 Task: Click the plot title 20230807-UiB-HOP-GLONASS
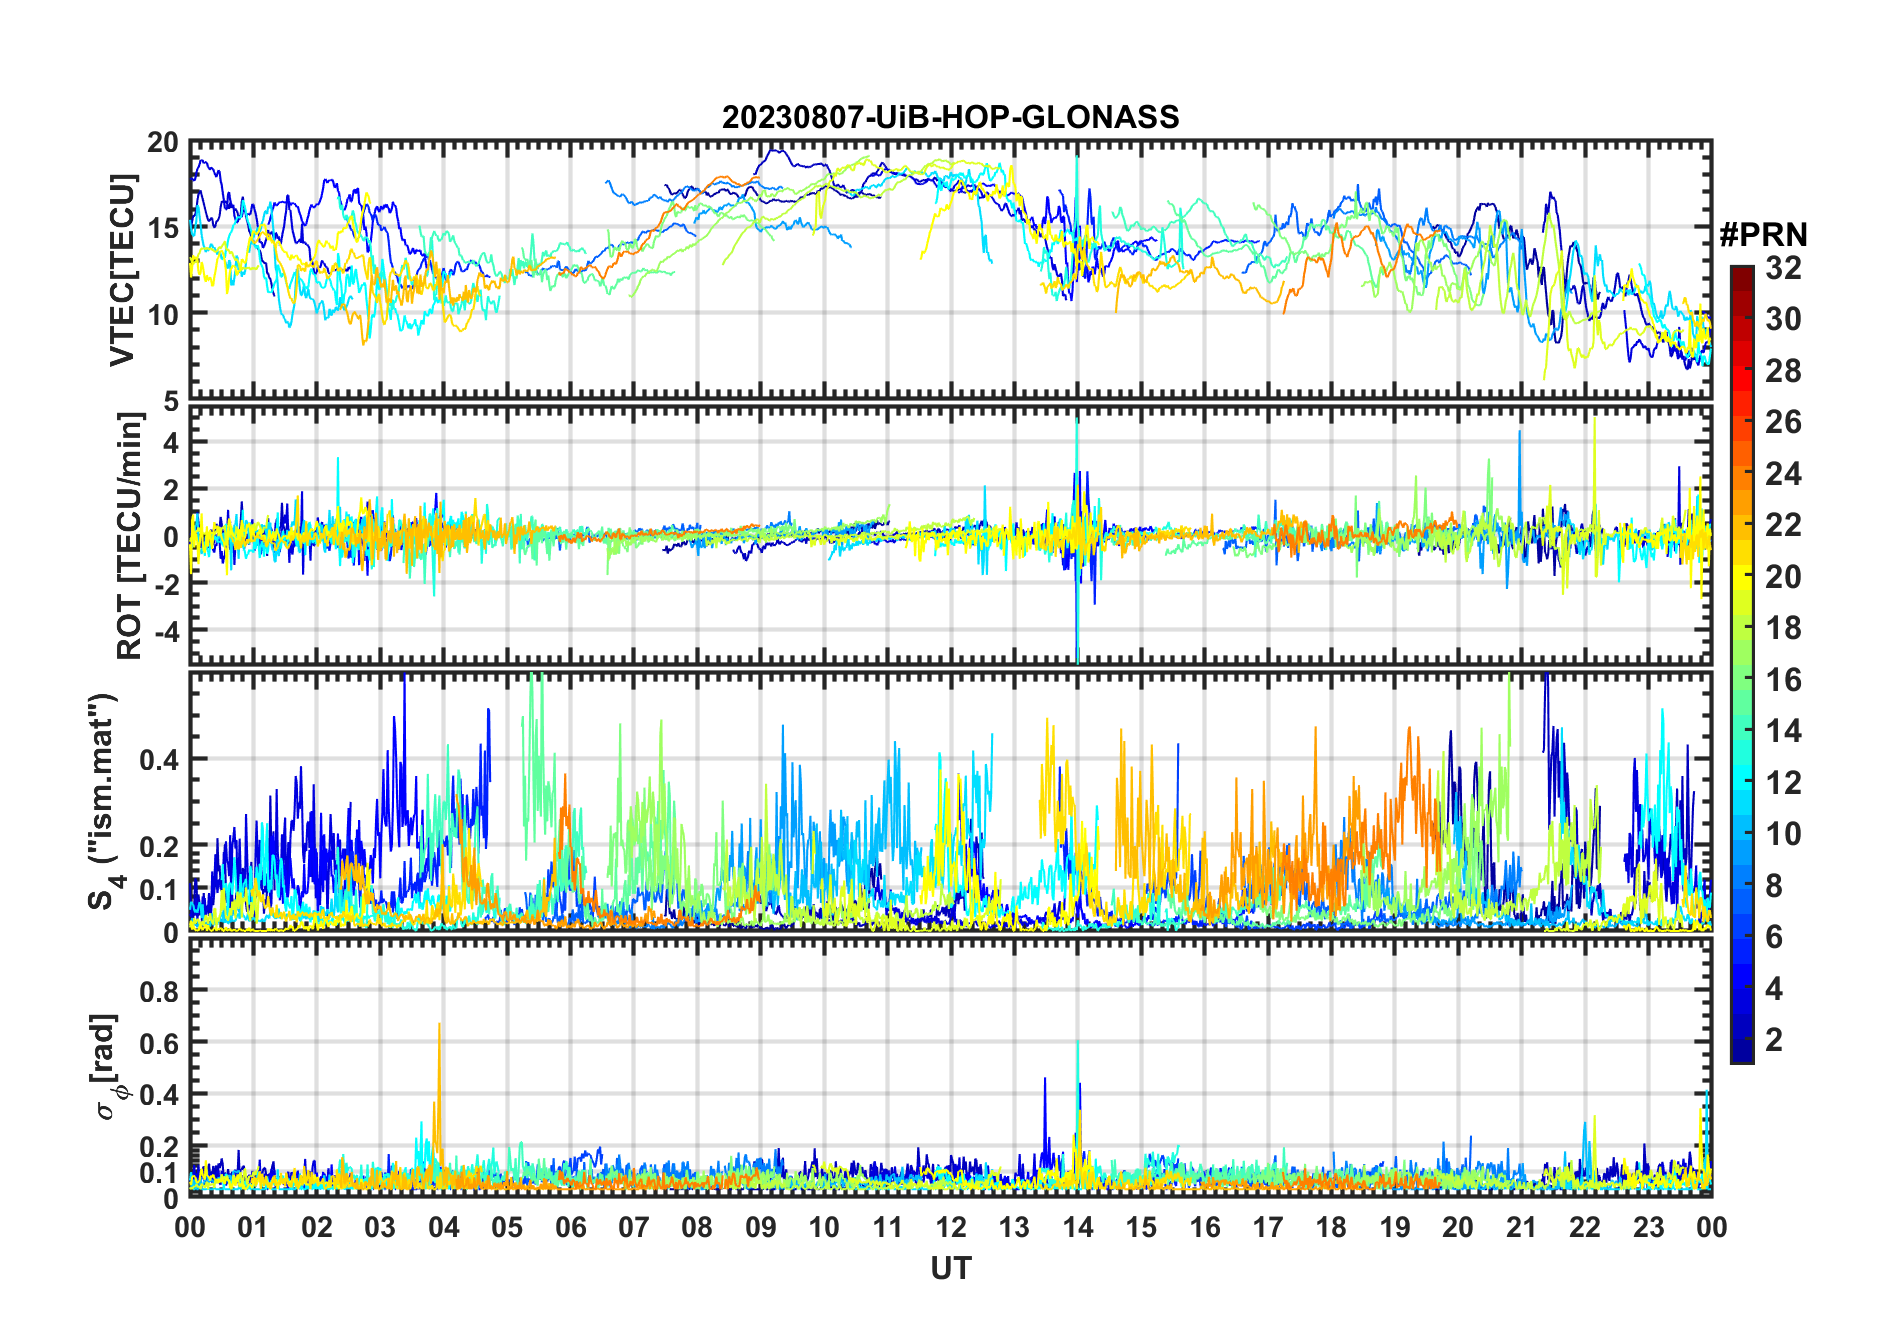point(950,117)
